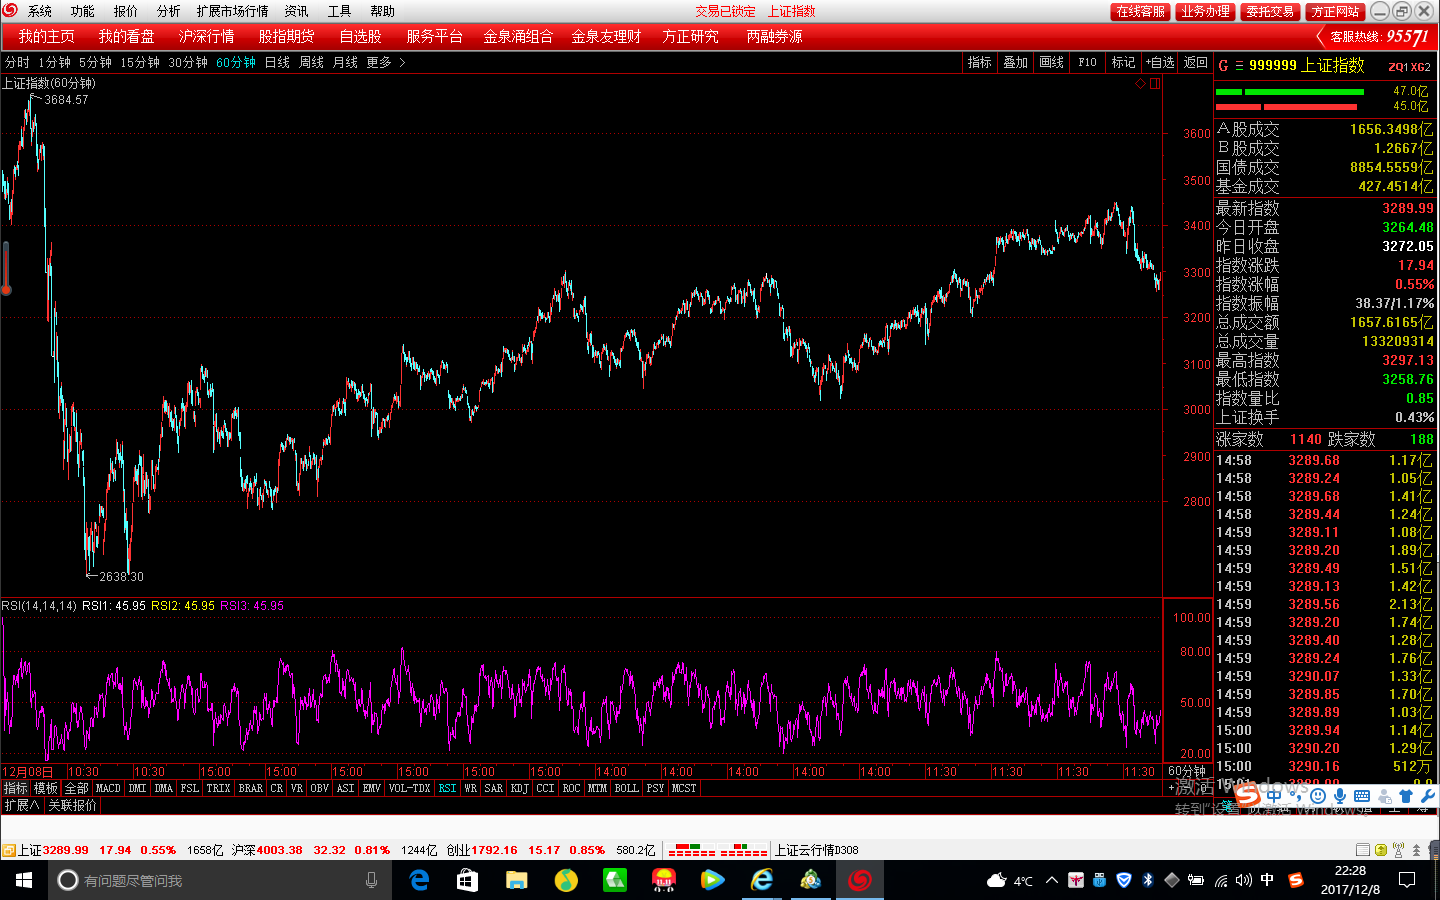Screen dimensions: 1440x900
Task: Select the MACD indicator
Action: point(108,788)
